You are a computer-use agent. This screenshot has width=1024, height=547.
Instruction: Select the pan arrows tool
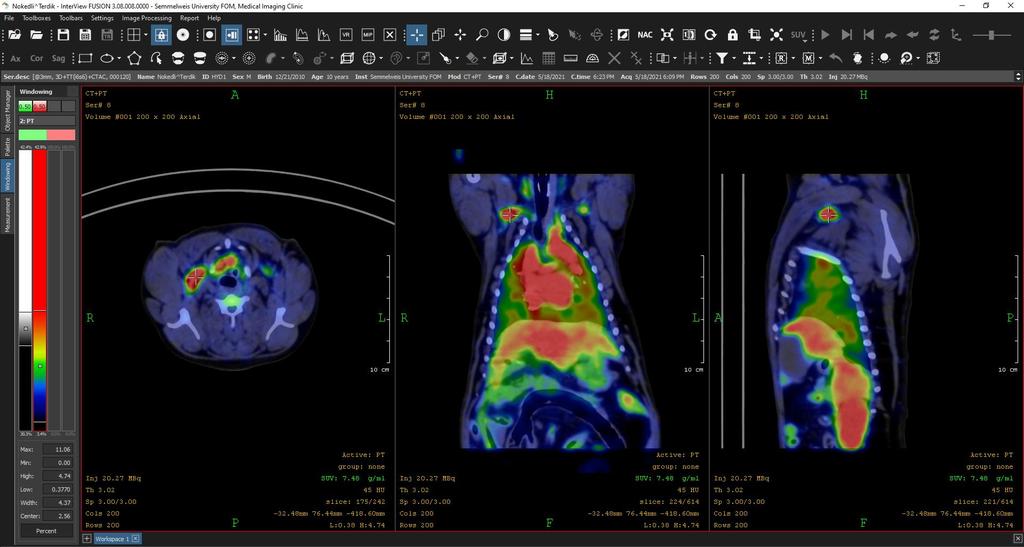[x=460, y=35]
